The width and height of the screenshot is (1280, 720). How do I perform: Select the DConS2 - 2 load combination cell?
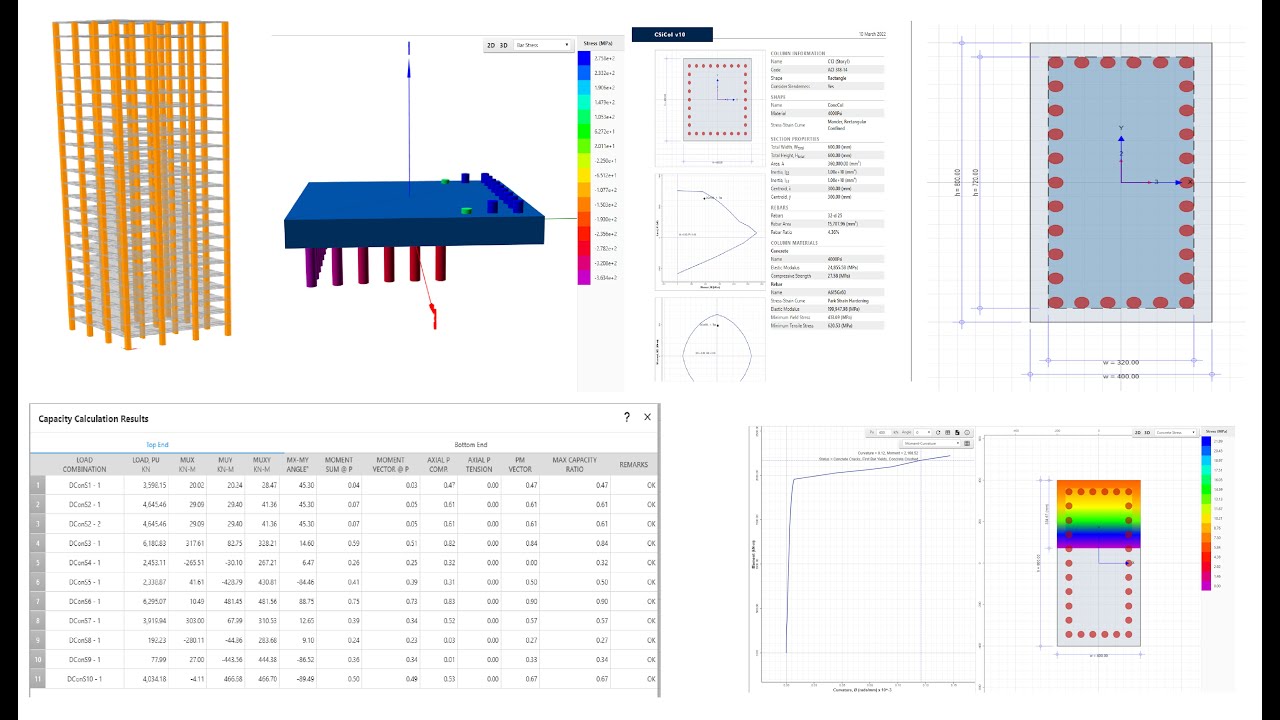coord(84,524)
